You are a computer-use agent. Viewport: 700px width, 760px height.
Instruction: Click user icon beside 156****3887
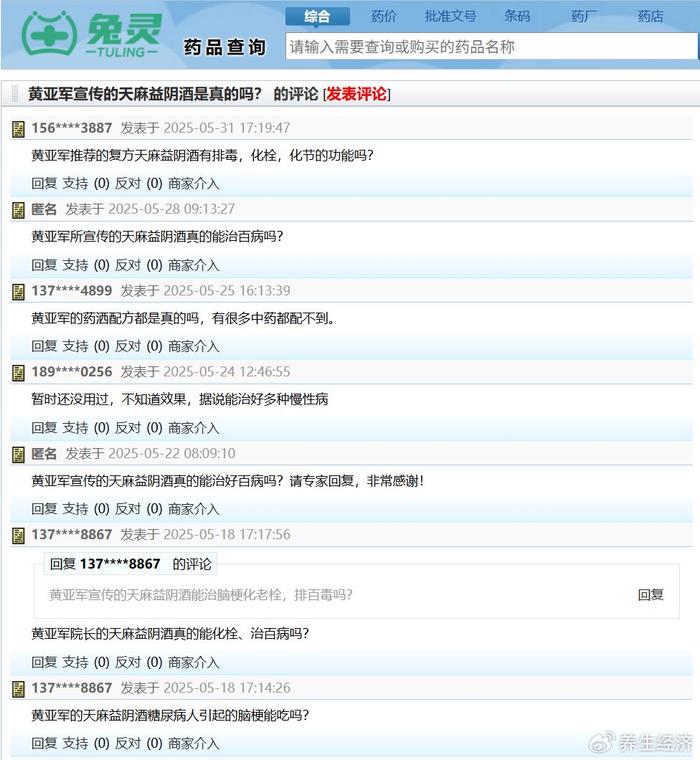[18, 129]
